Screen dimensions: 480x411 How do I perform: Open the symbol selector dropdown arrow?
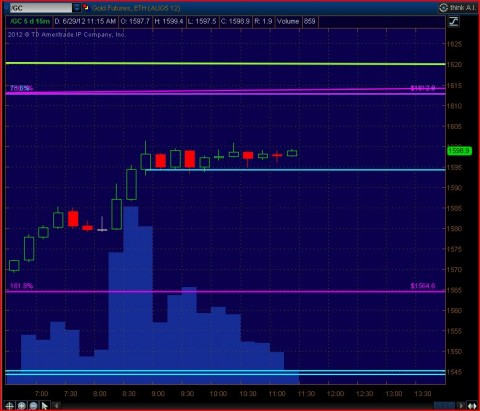[77, 8]
